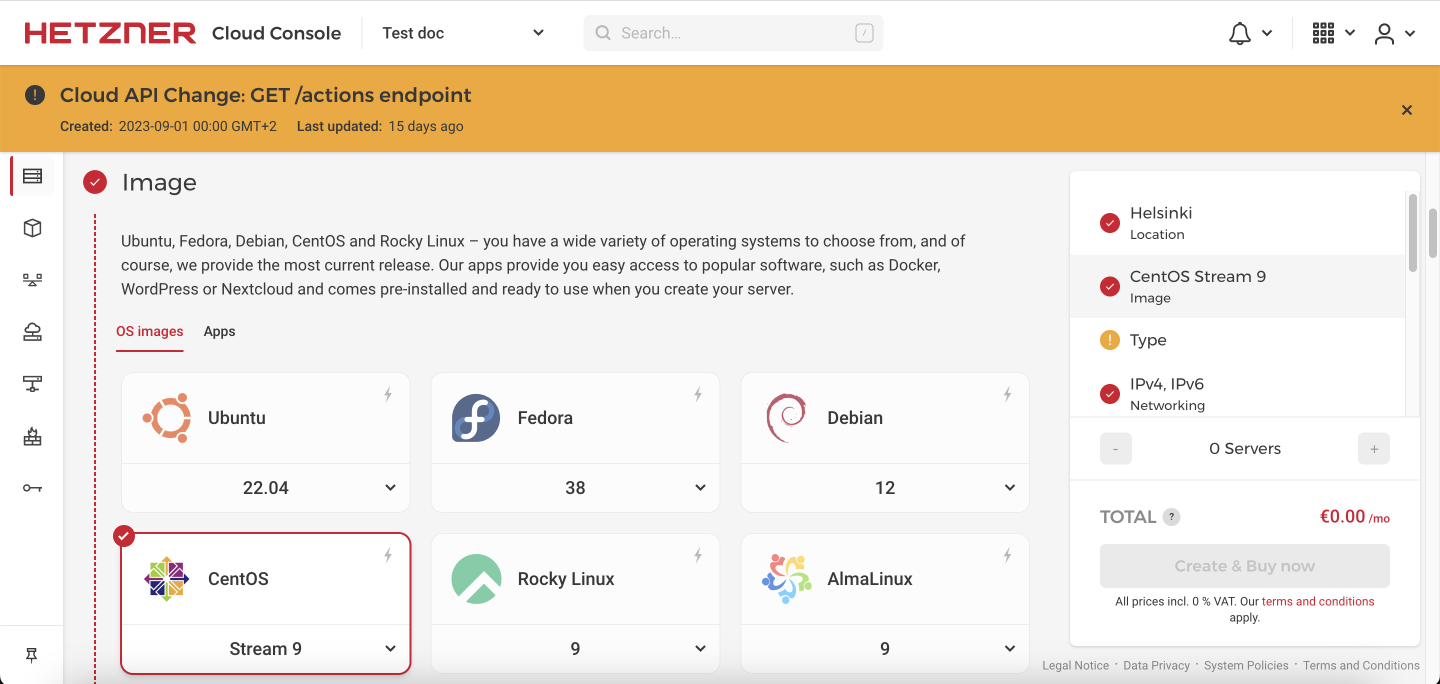Jump to IPv4, IPv6 Networking step
The height and width of the screenshot is (684, 1440).
[1238, 394]
